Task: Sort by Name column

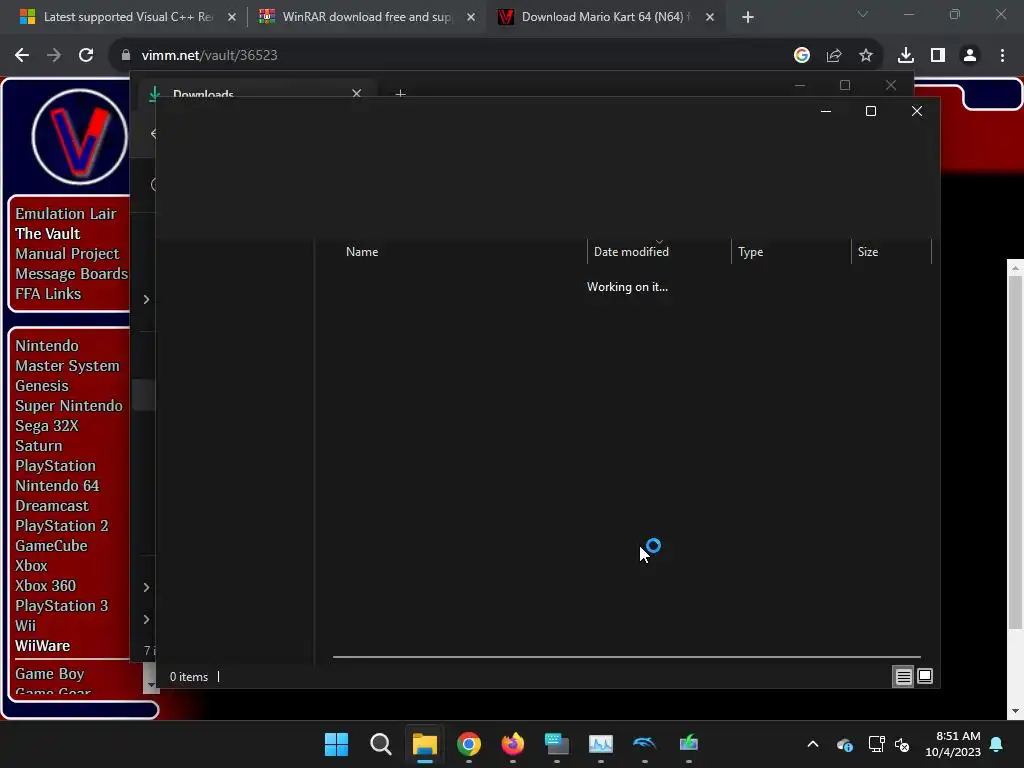Action: coord(362,252)
